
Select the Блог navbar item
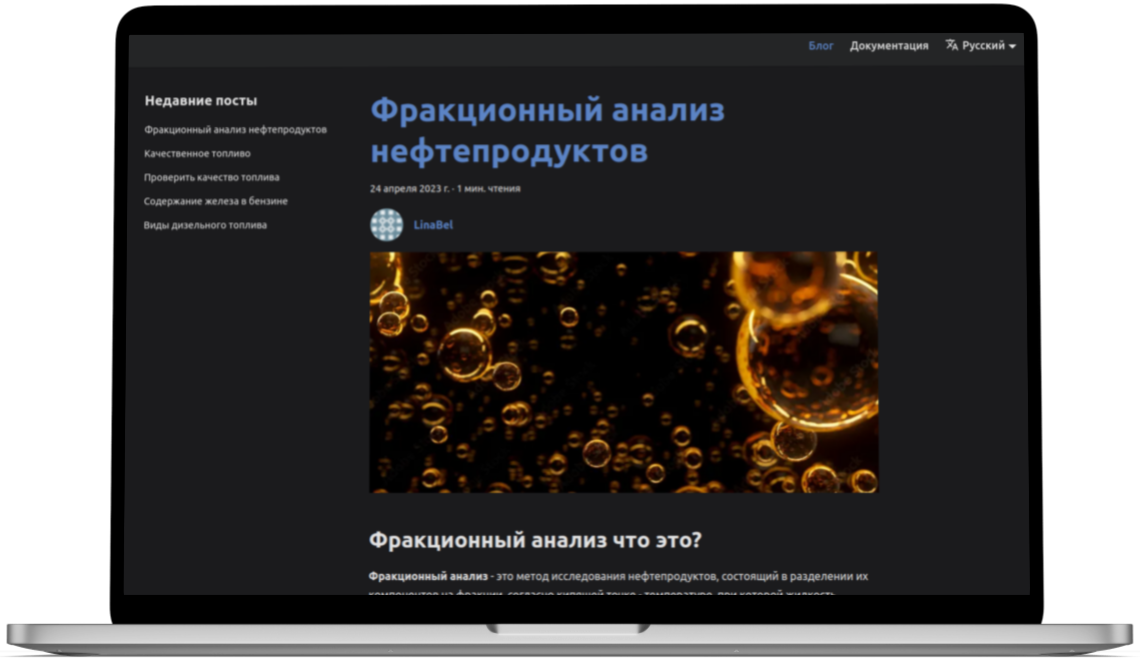(x=819, y=45)
